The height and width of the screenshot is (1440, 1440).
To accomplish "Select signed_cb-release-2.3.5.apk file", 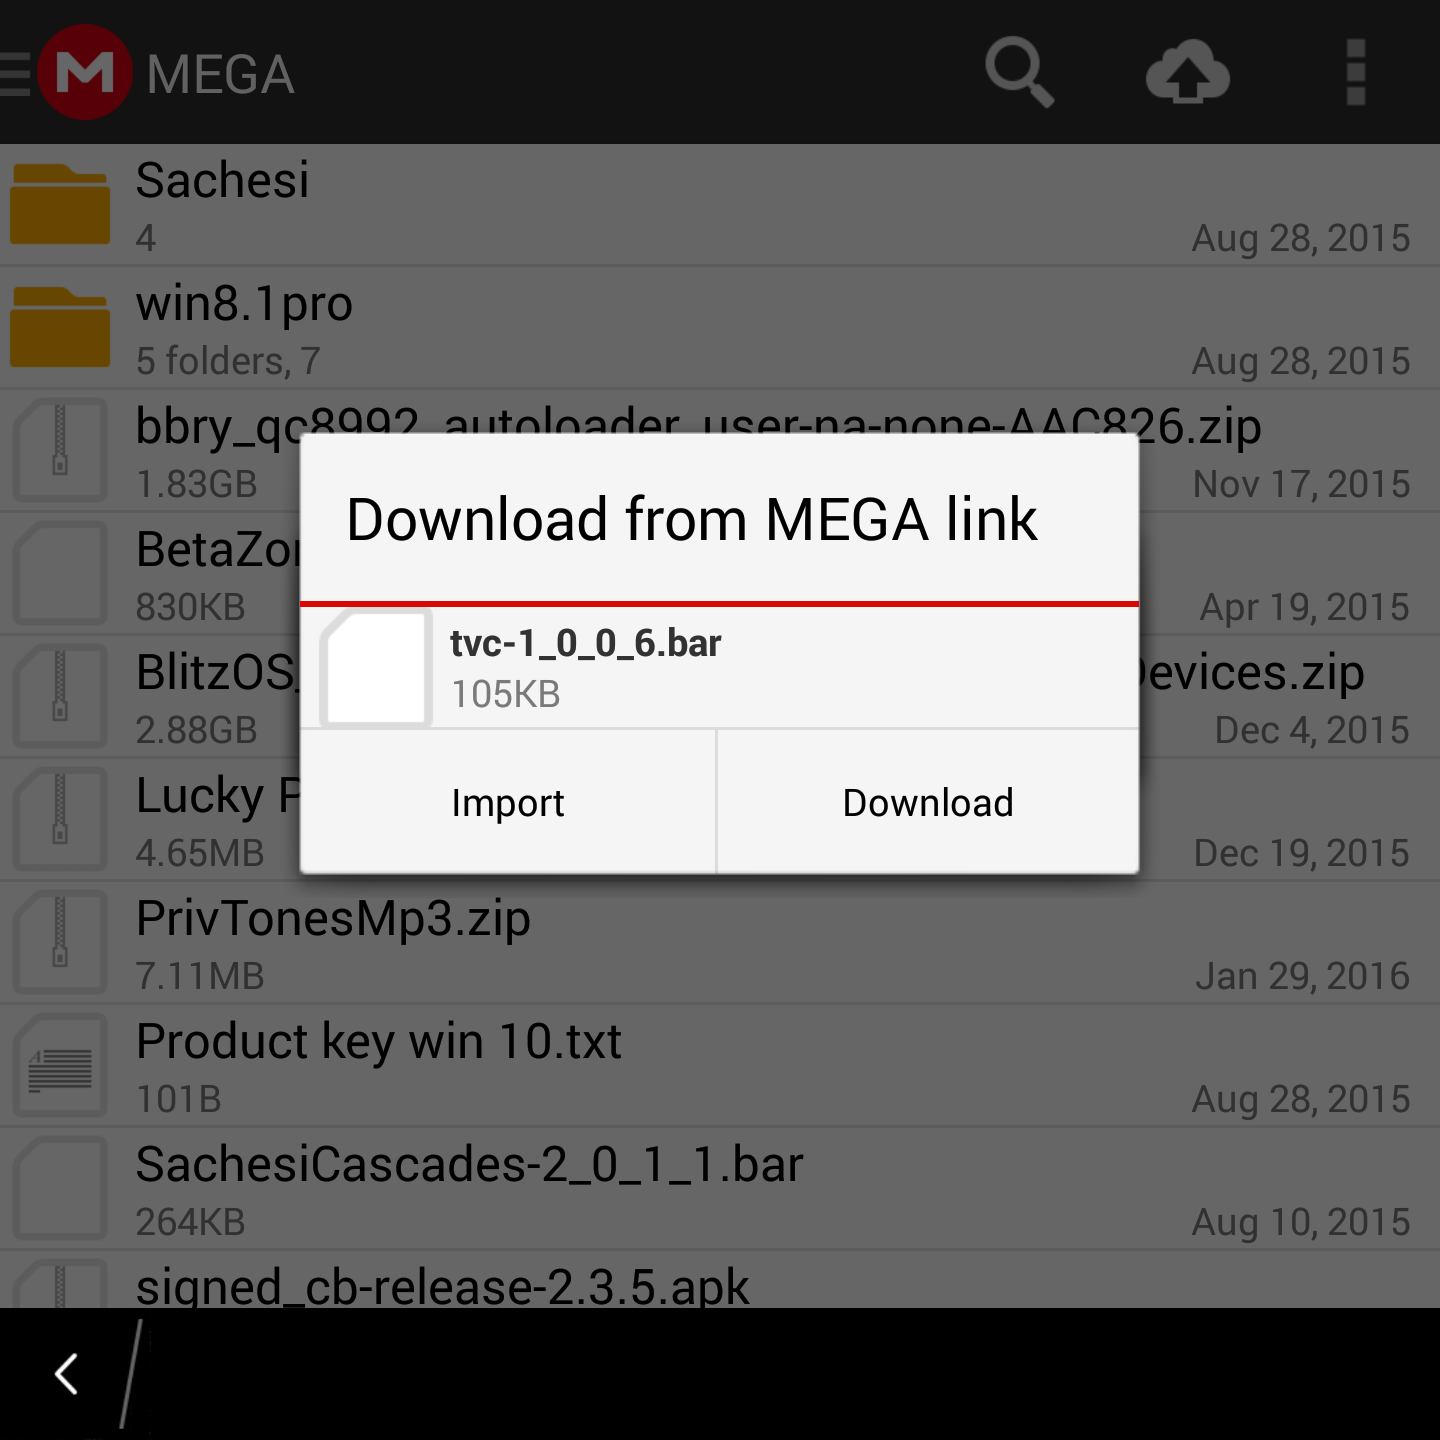I will (720, 1280).
